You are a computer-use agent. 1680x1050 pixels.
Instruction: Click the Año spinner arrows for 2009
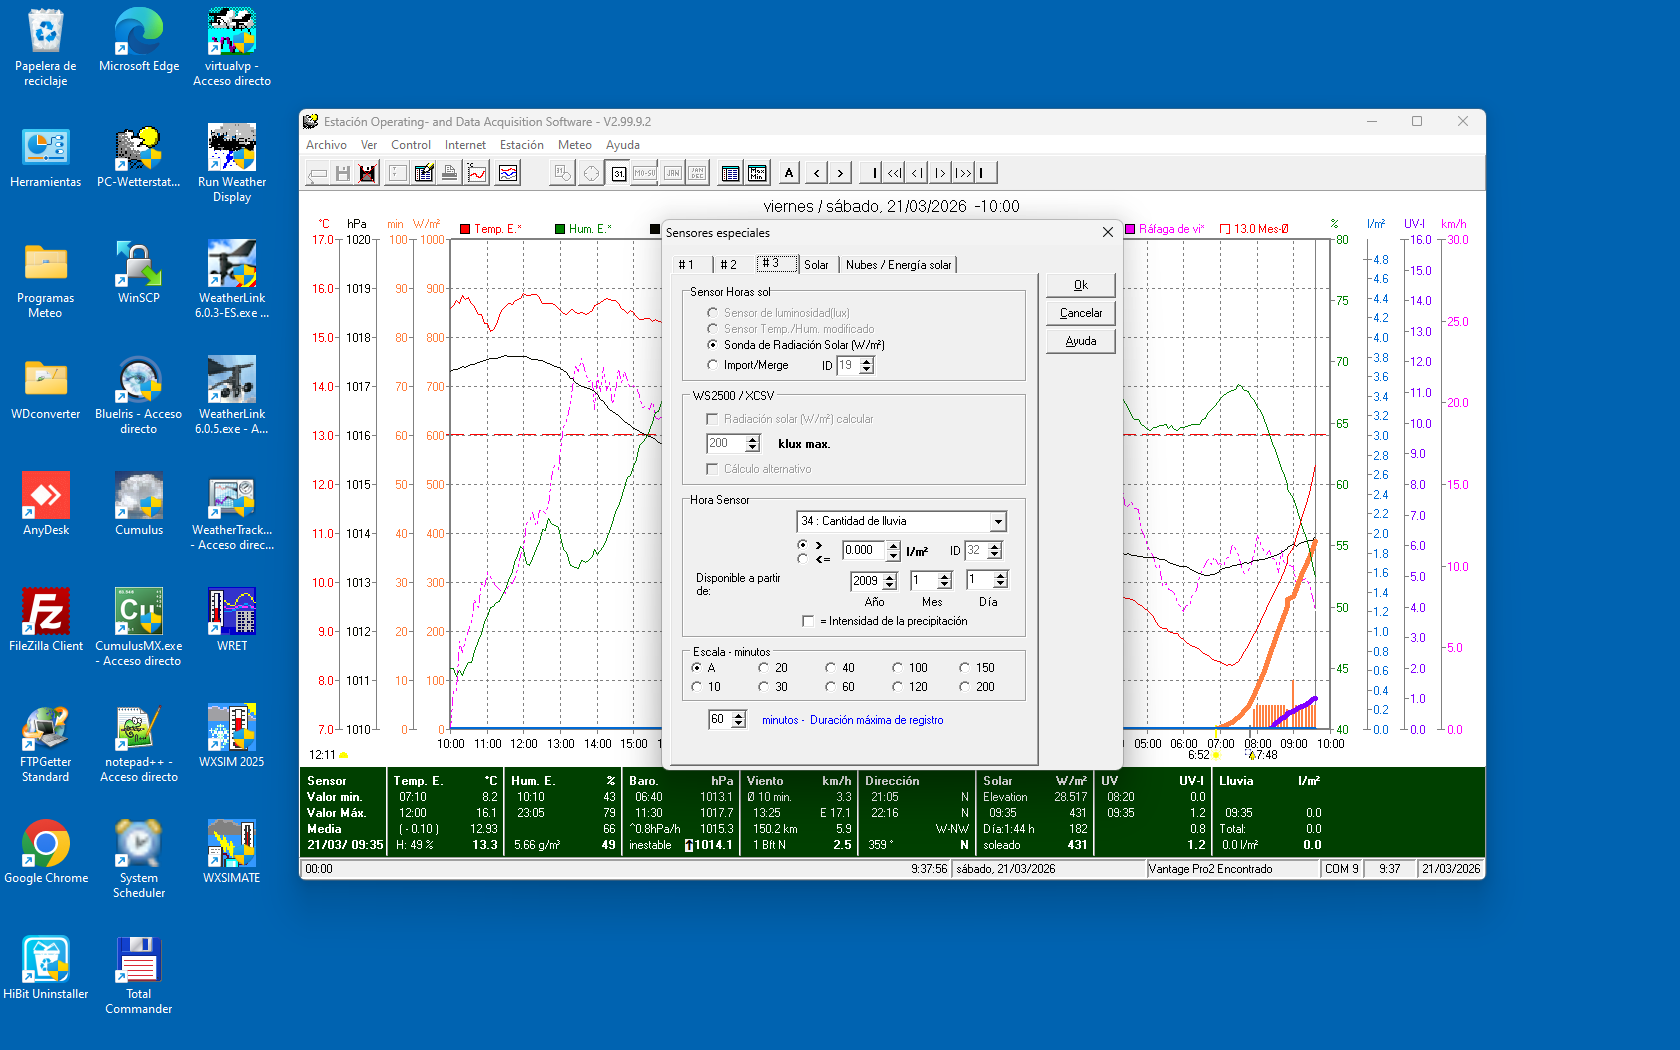coord(890,580)
